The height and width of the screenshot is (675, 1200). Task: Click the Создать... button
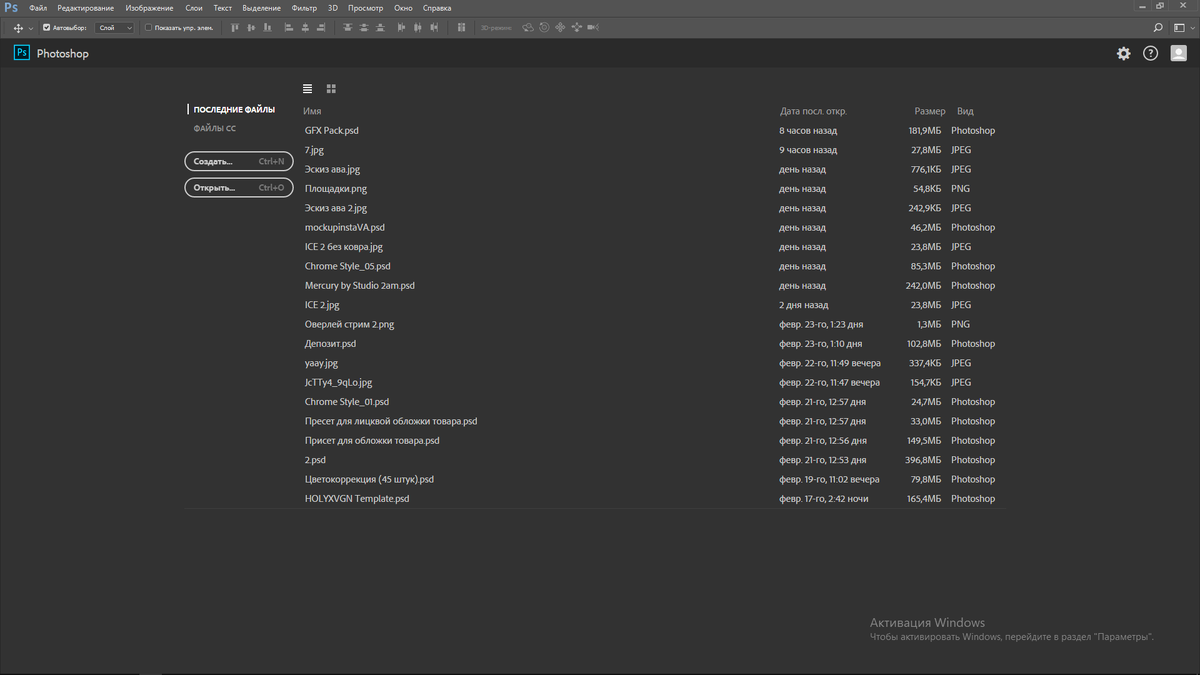pos(239,161)
